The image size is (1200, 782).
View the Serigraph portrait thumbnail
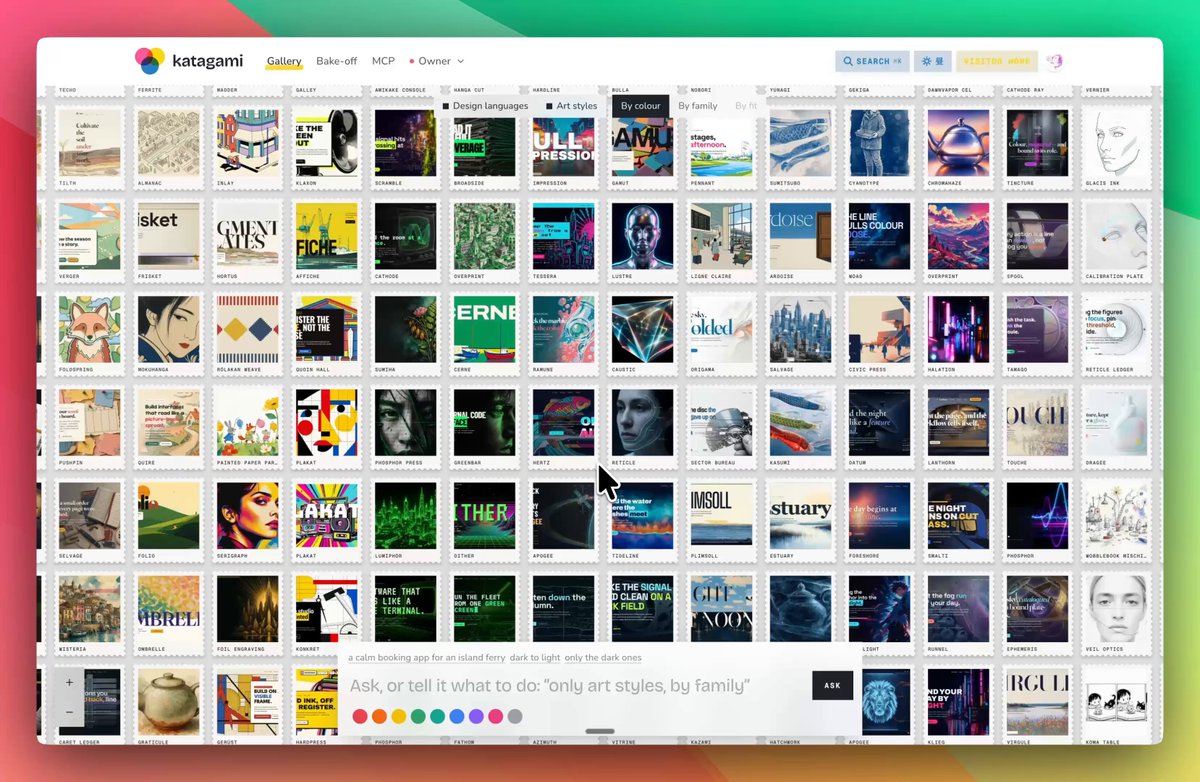tap(248, 516)
